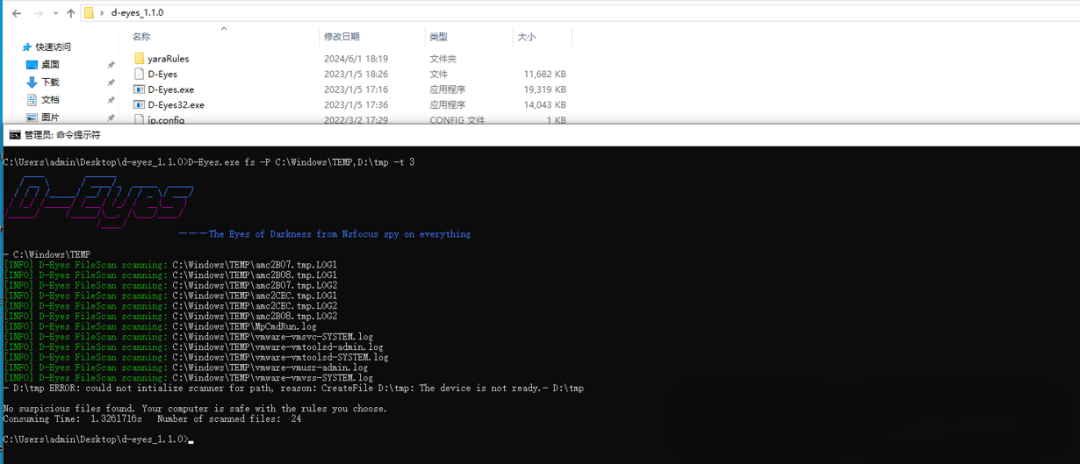Click the D-Eyes.exe file icon
The width and height of the screenshot is (1080, 464).
138,89
